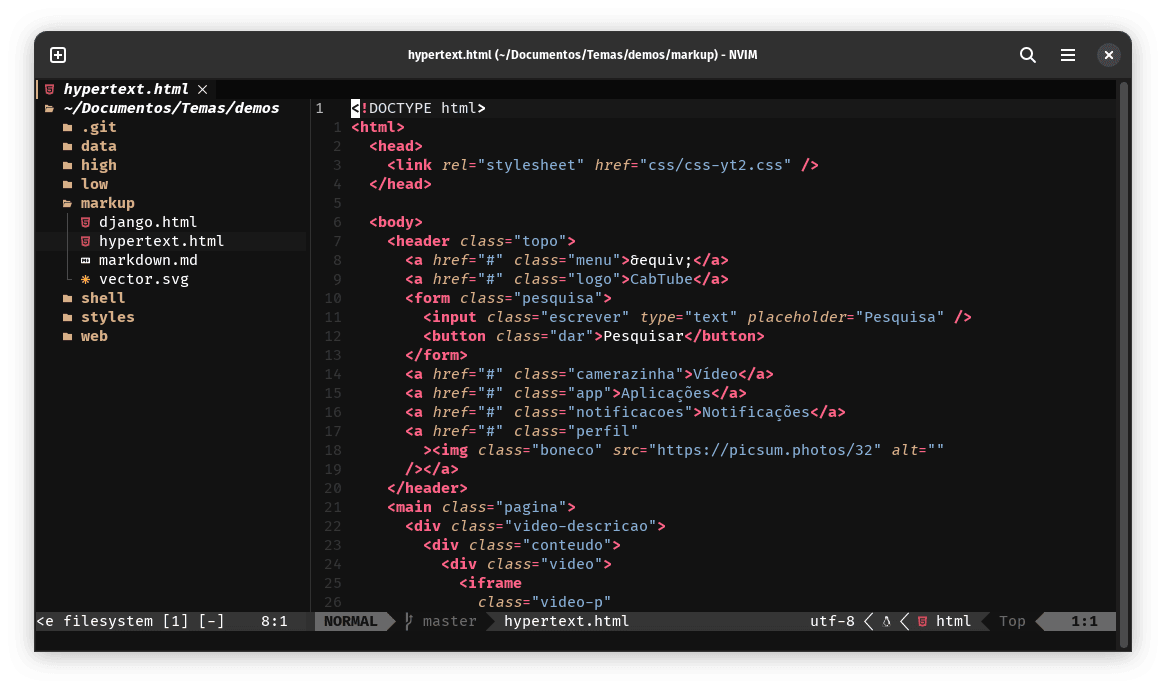This screenshot has width=1166, height=689.
Task: Click the folder icon beside data
Action: point(68,146)
